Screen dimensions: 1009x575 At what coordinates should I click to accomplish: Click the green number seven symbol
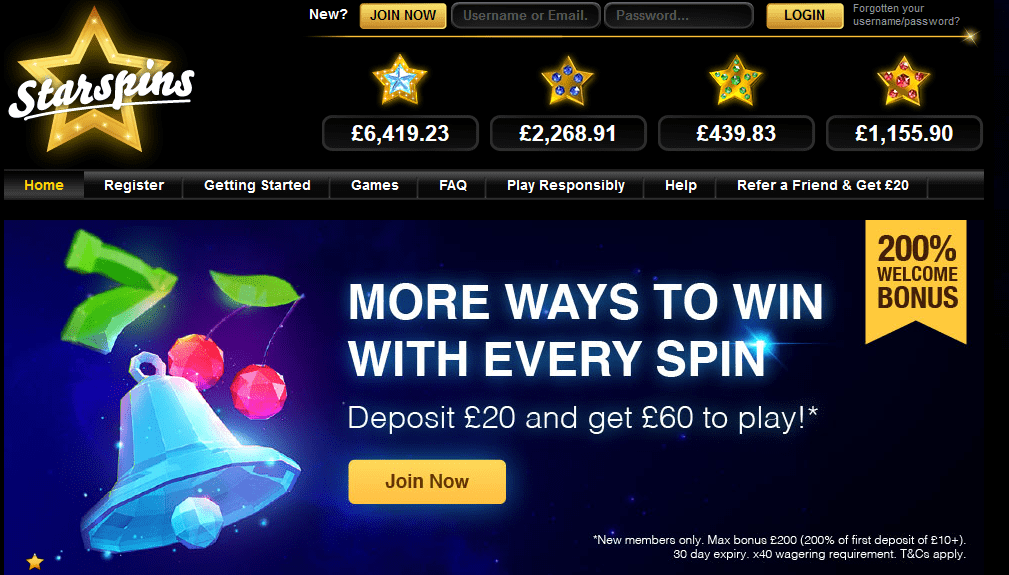click(116, 289)
